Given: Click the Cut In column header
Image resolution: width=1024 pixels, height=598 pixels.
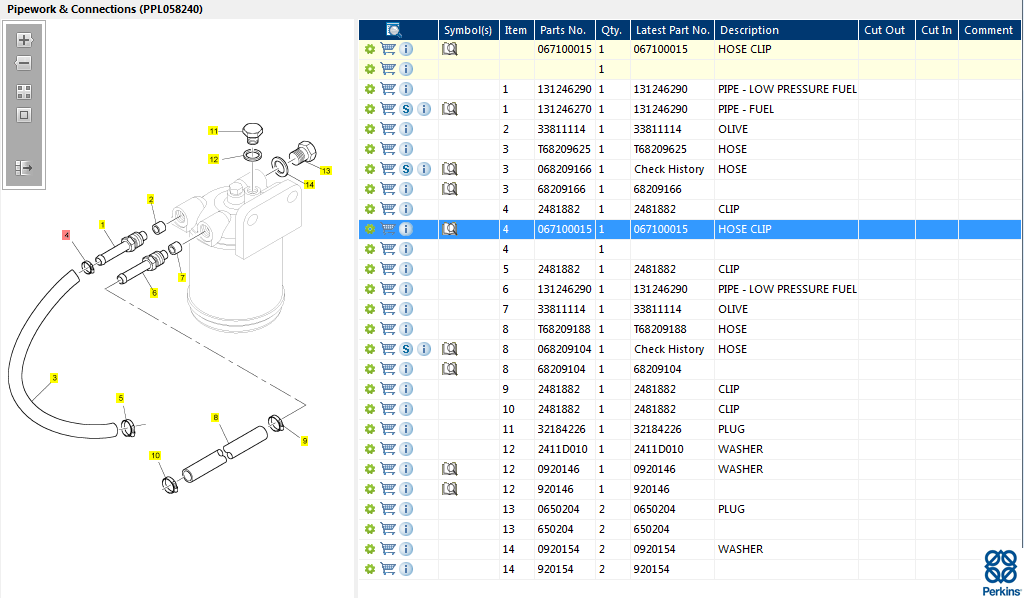Looking at the screenshot, I should pos(936,30).
